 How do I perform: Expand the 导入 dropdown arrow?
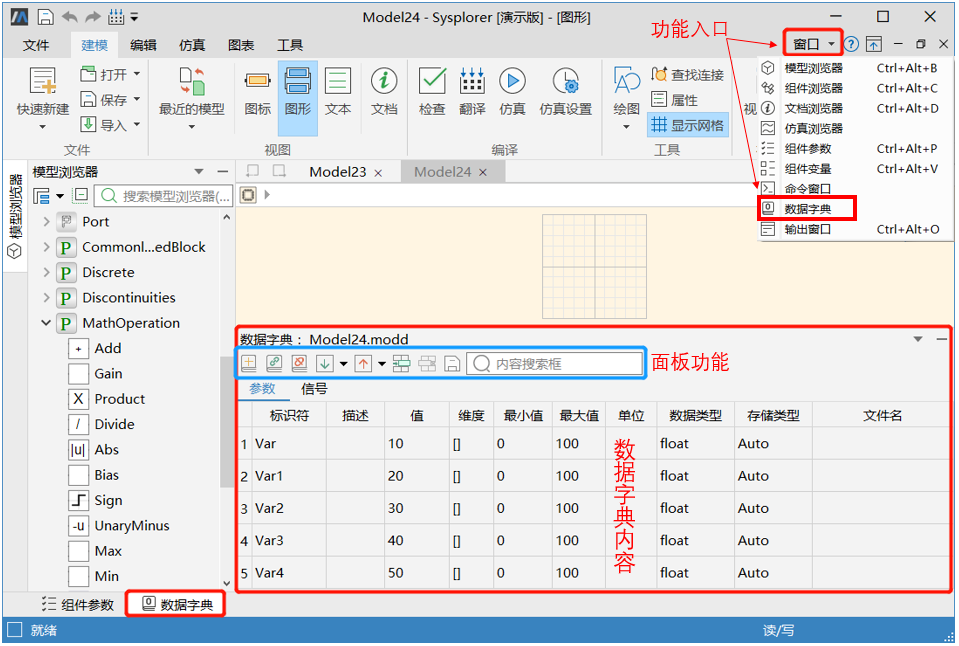tap(137, 124)
